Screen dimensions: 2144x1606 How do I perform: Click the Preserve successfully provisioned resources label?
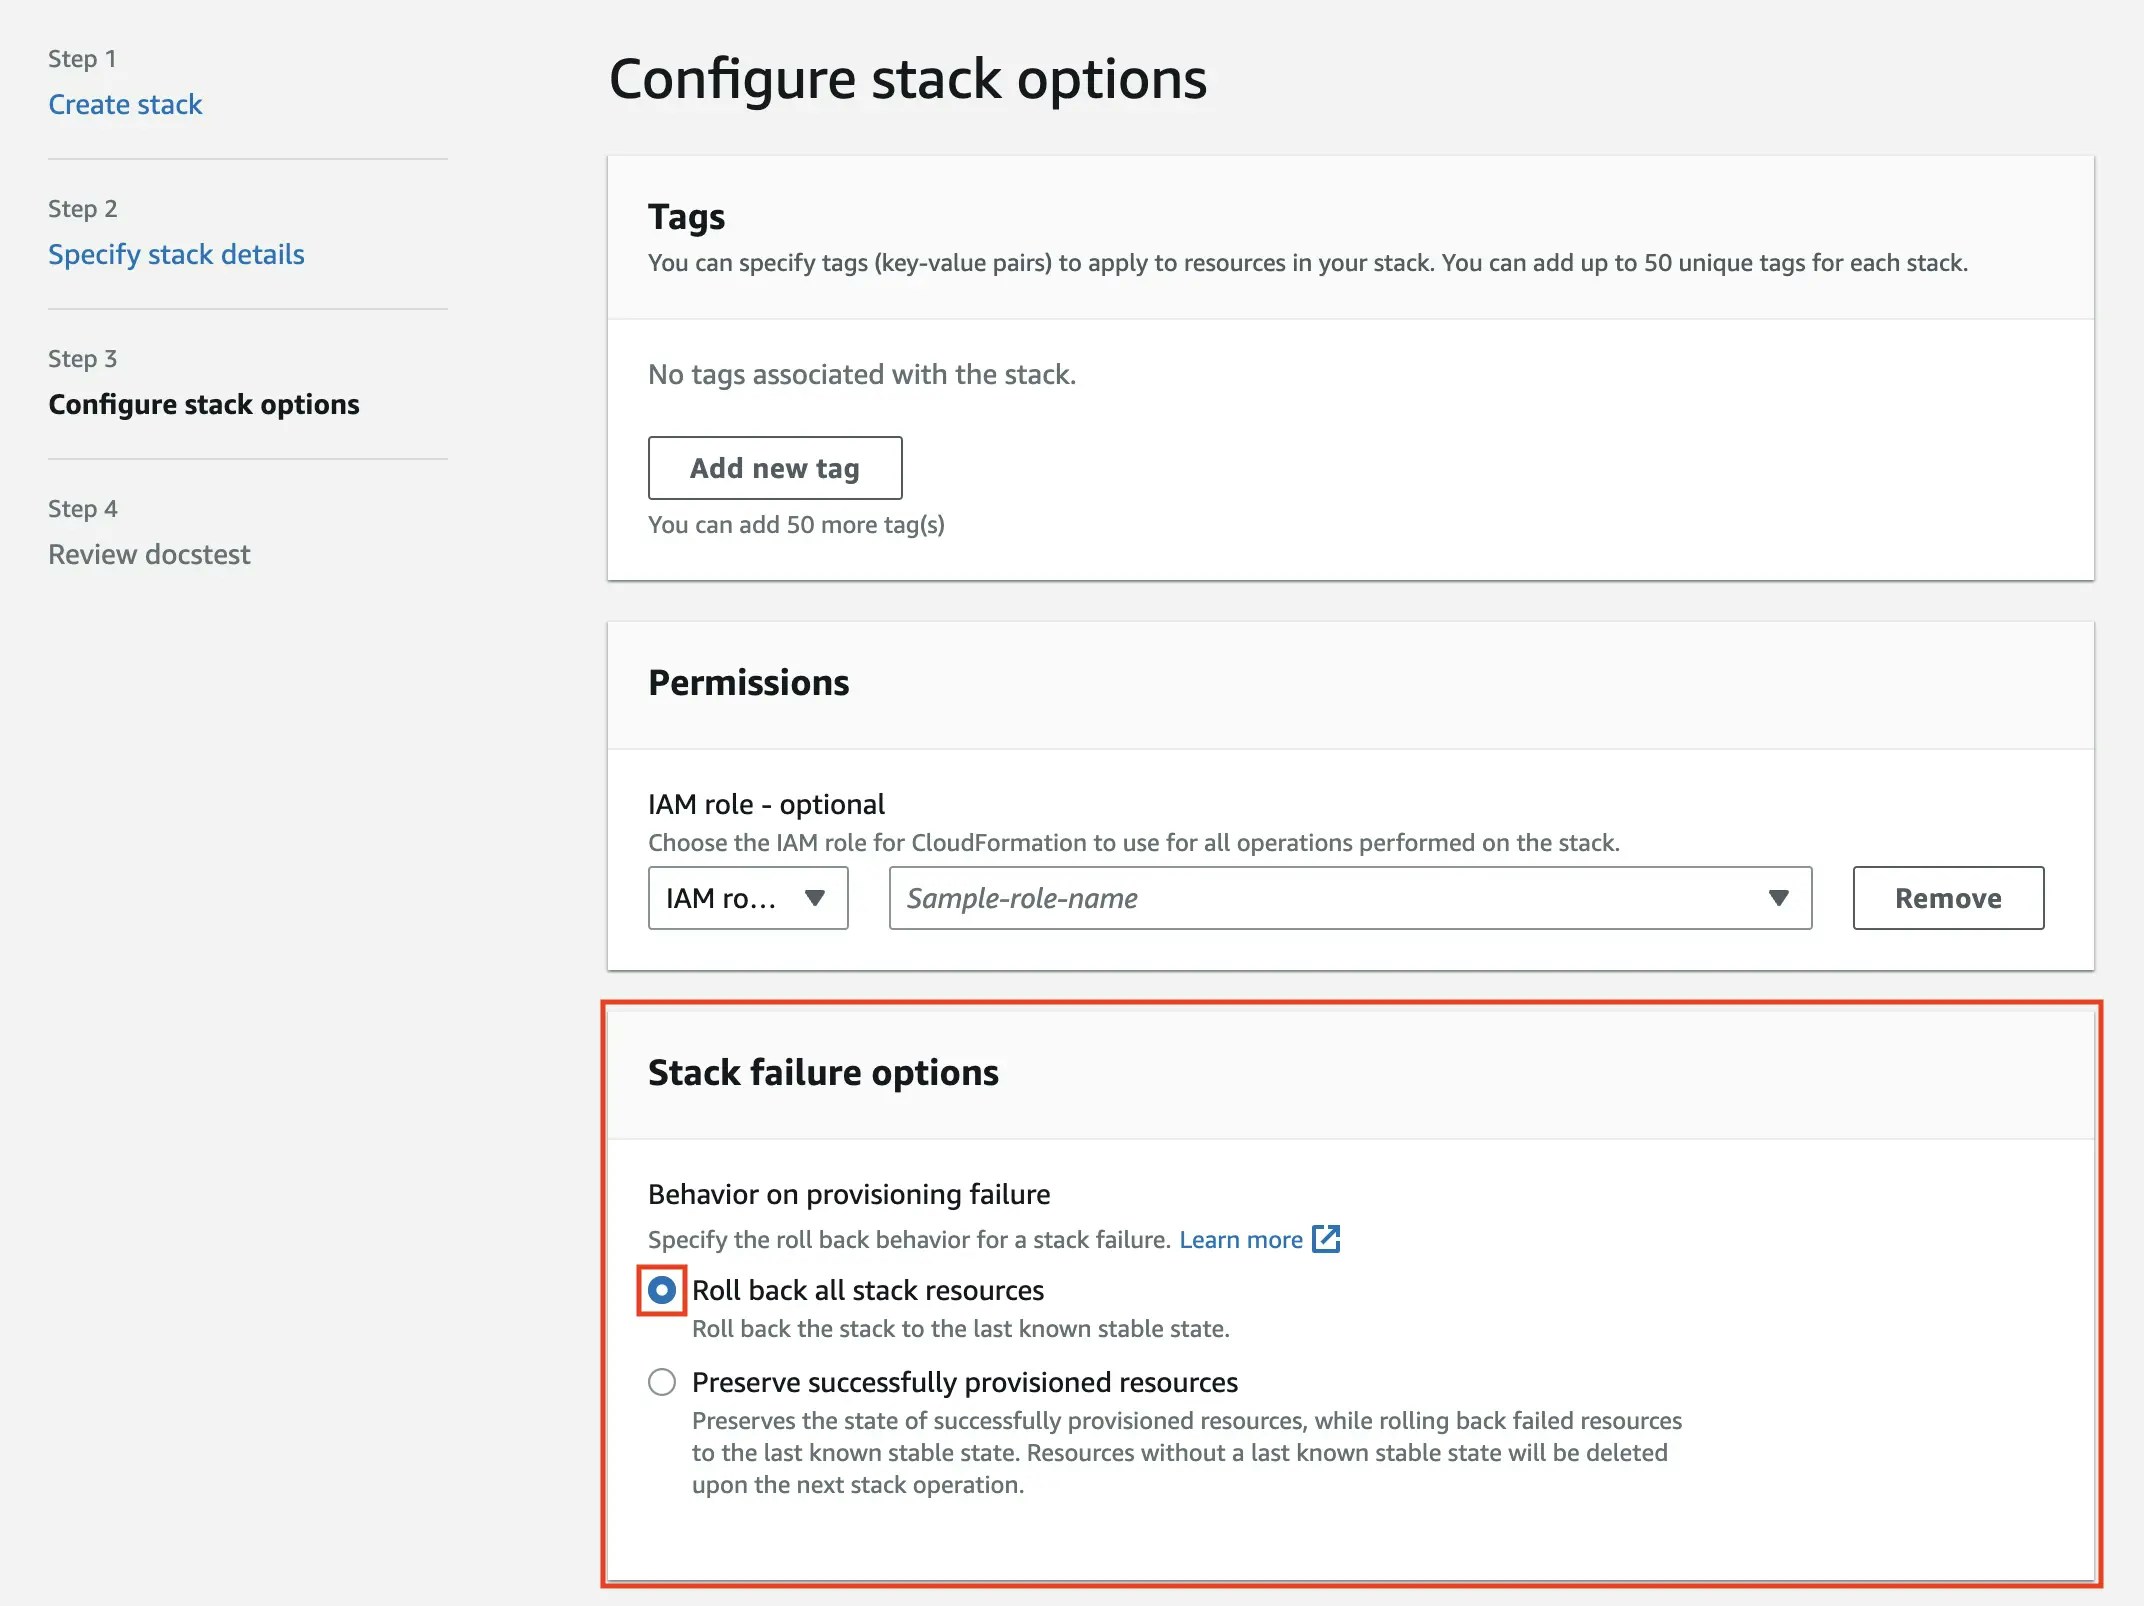pos(964,1382)
